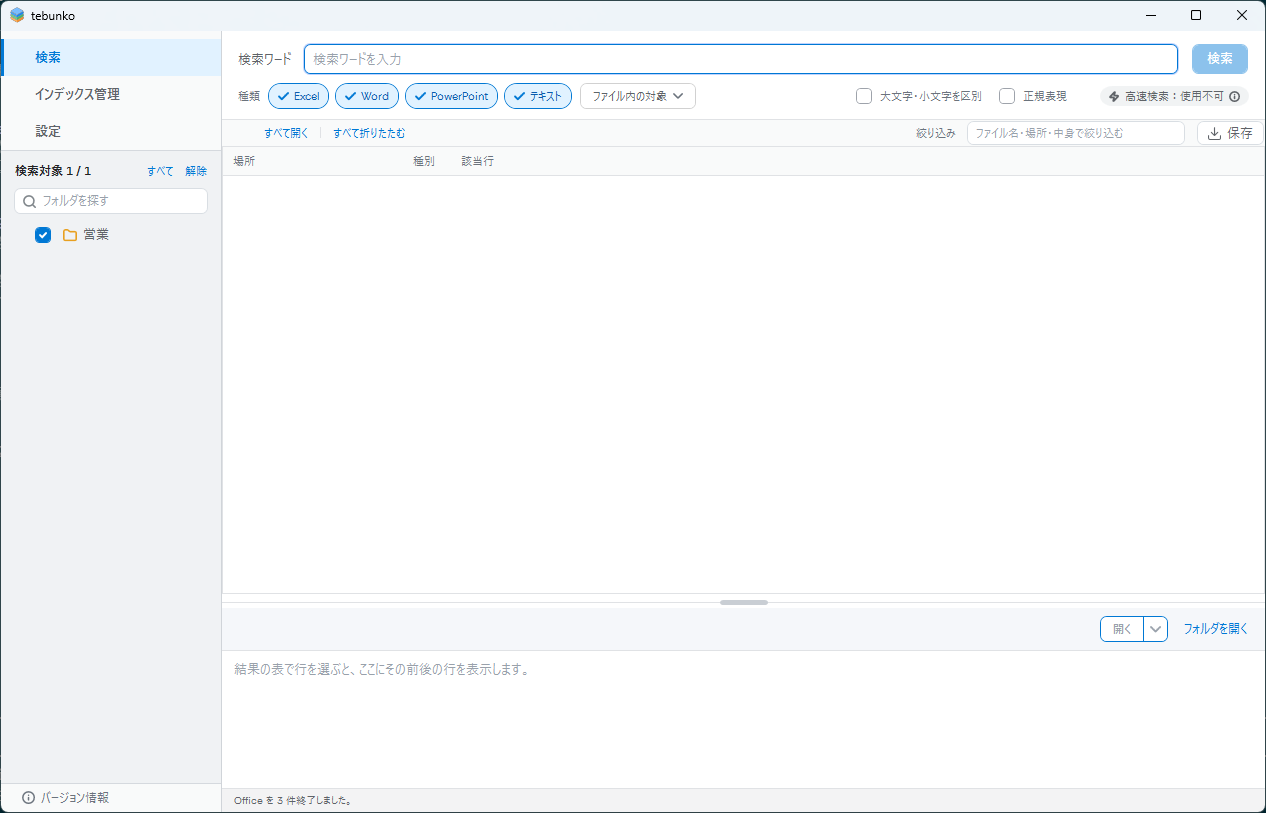Toggle the Word file type filter
1266x813 pixels.
[367, 96]
